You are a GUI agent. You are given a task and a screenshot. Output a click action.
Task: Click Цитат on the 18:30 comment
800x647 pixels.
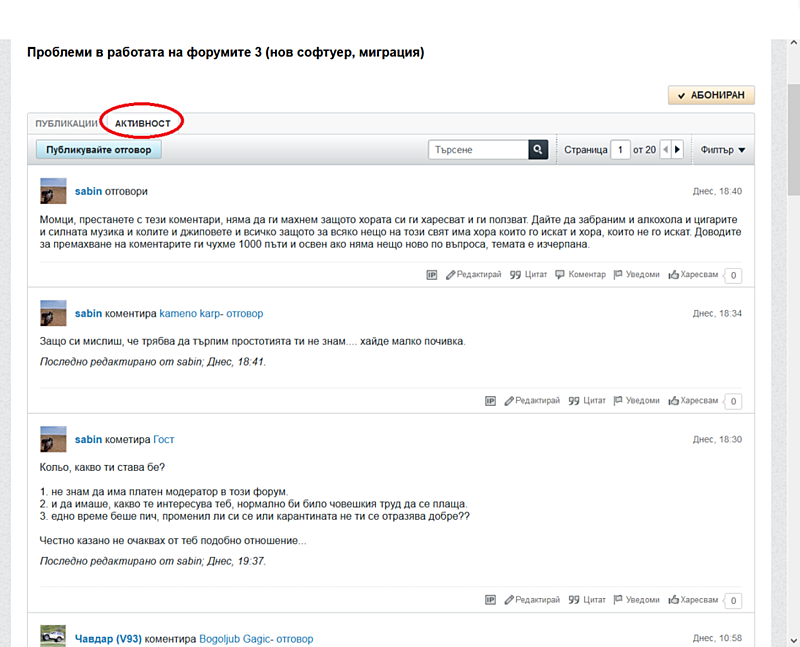(587, 600)
